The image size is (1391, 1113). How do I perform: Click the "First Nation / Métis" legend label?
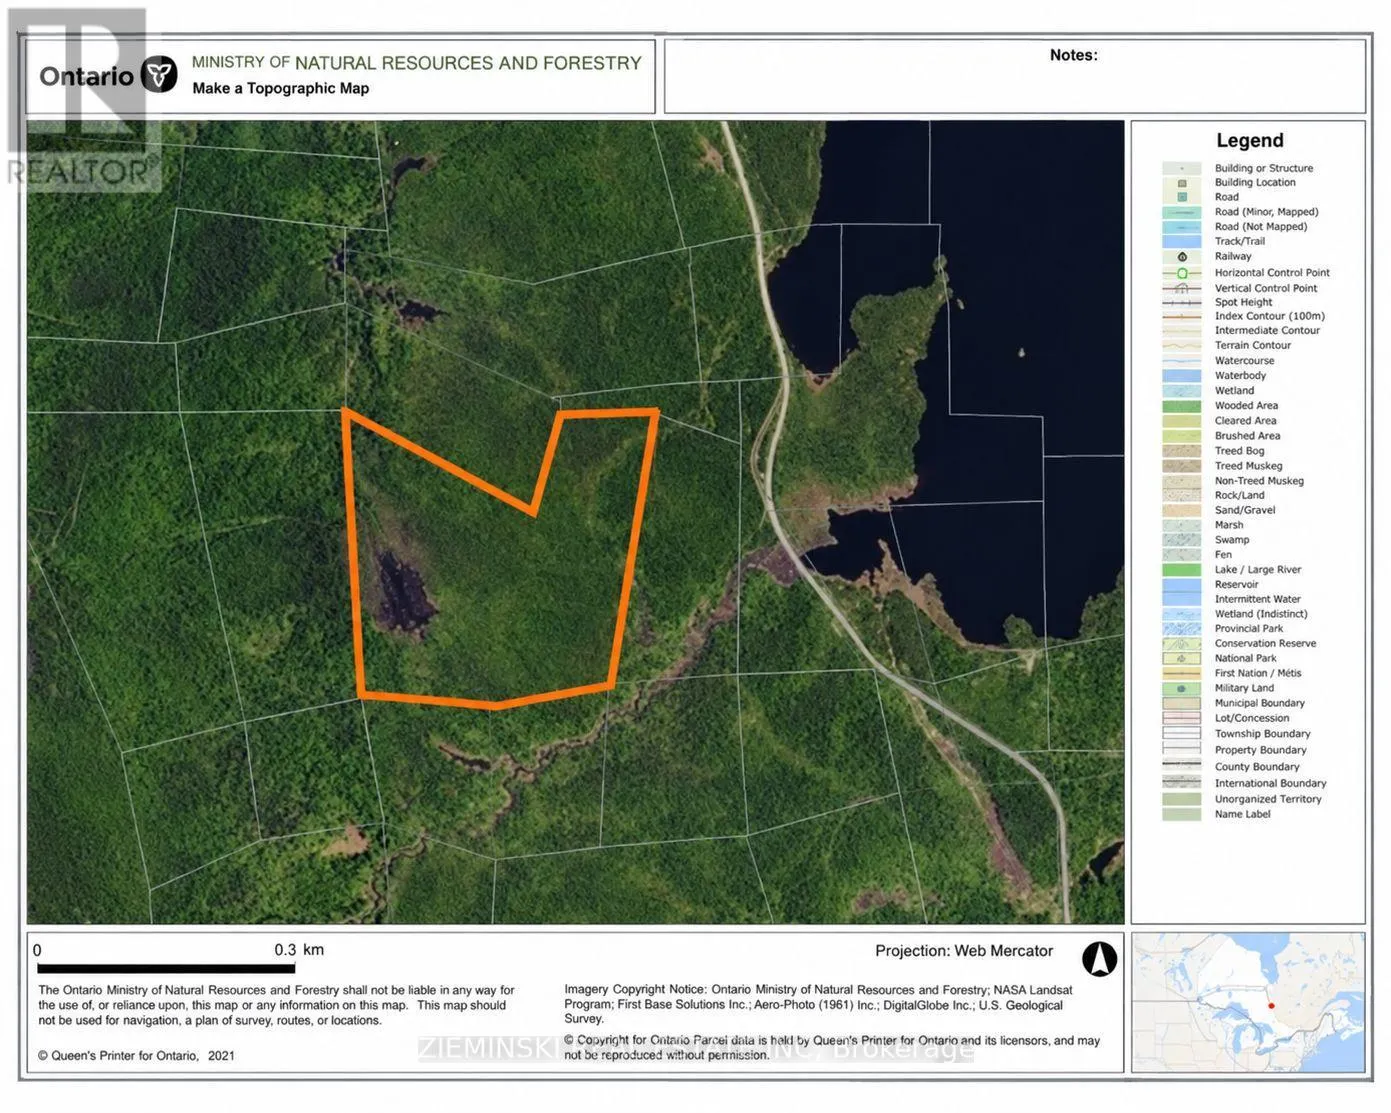pyautogui.click(x=1258, y=673)
